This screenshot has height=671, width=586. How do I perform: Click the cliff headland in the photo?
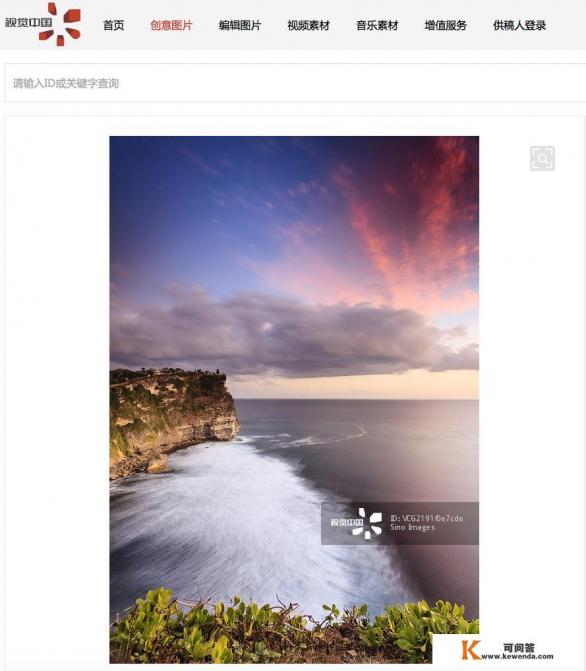point(171,419)
